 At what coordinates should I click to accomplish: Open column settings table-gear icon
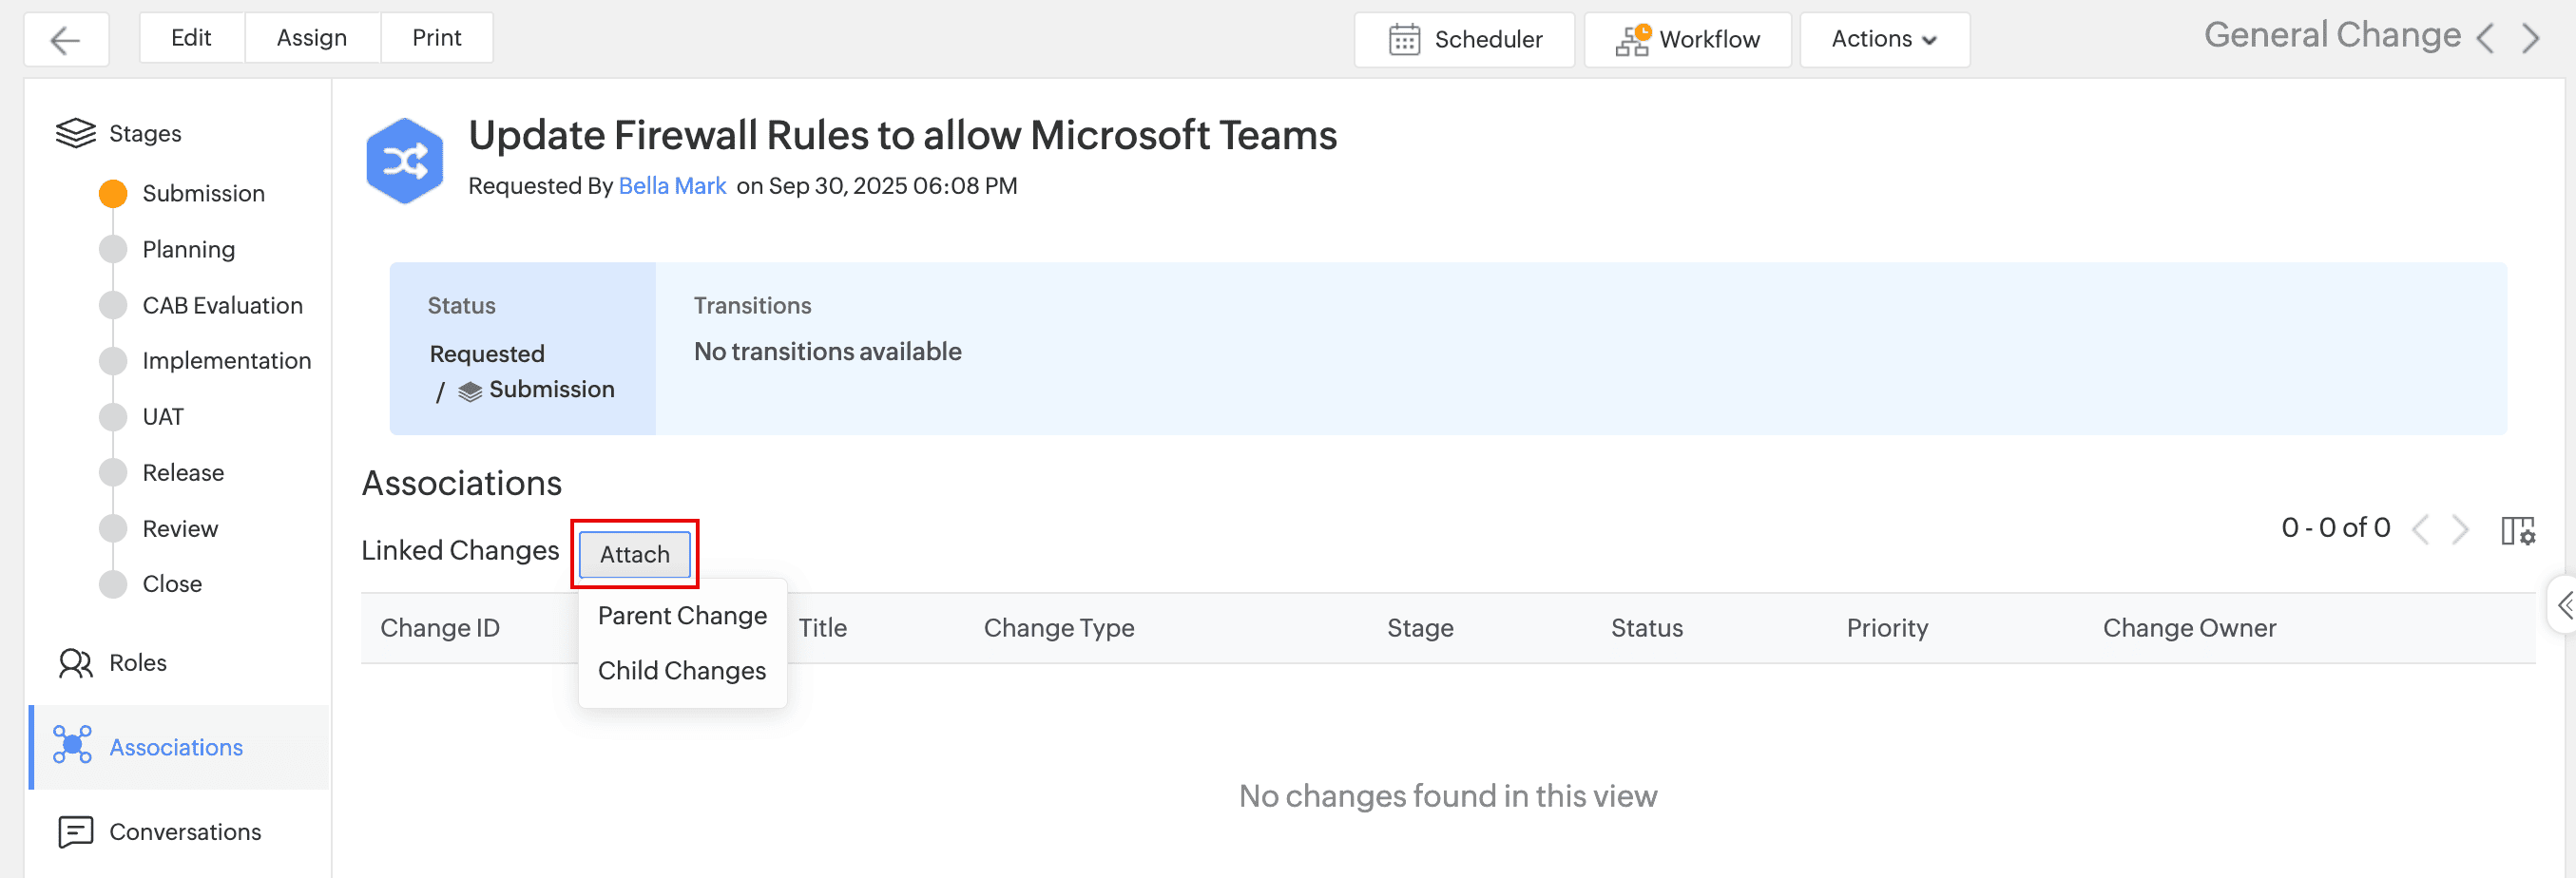(2517, 530)
